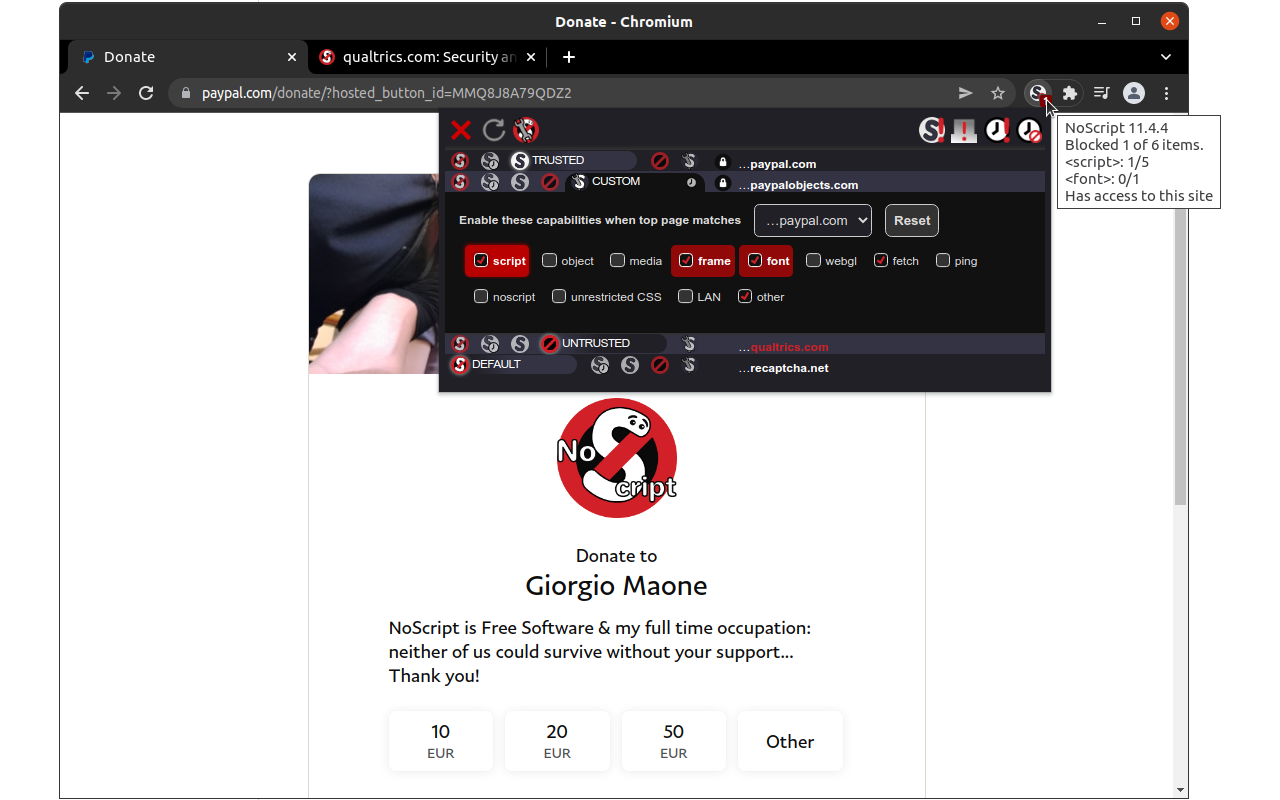Enable the LAN capability checkbox
The height and width of the screenshot is (800, 1280).
(x=685, y=296)
